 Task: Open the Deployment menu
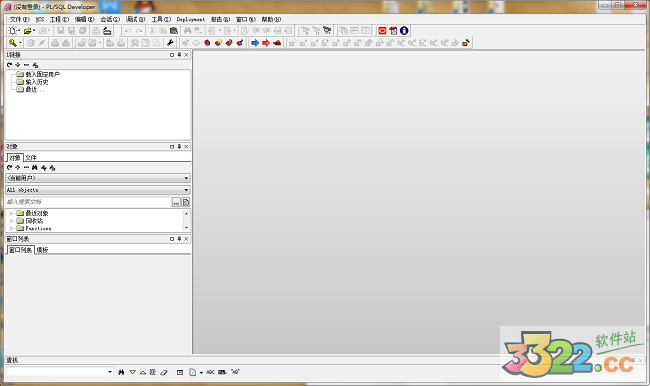(x=191, y=19)
